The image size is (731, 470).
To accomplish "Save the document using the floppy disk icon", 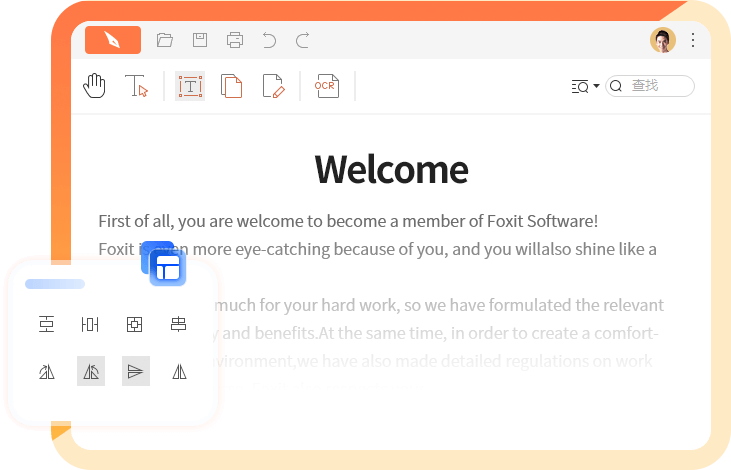I will 200,40.
